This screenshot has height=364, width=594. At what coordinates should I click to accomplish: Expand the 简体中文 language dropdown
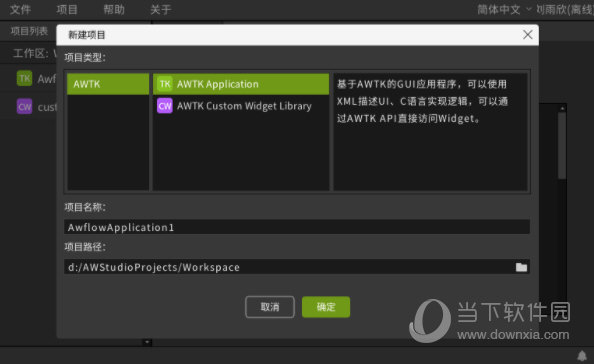point(504,9)
